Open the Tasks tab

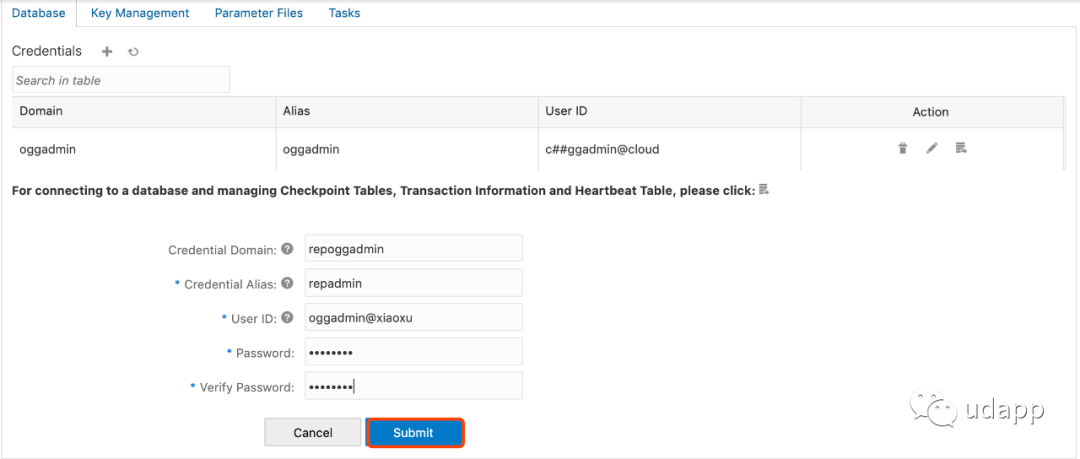tap(344, 13)
